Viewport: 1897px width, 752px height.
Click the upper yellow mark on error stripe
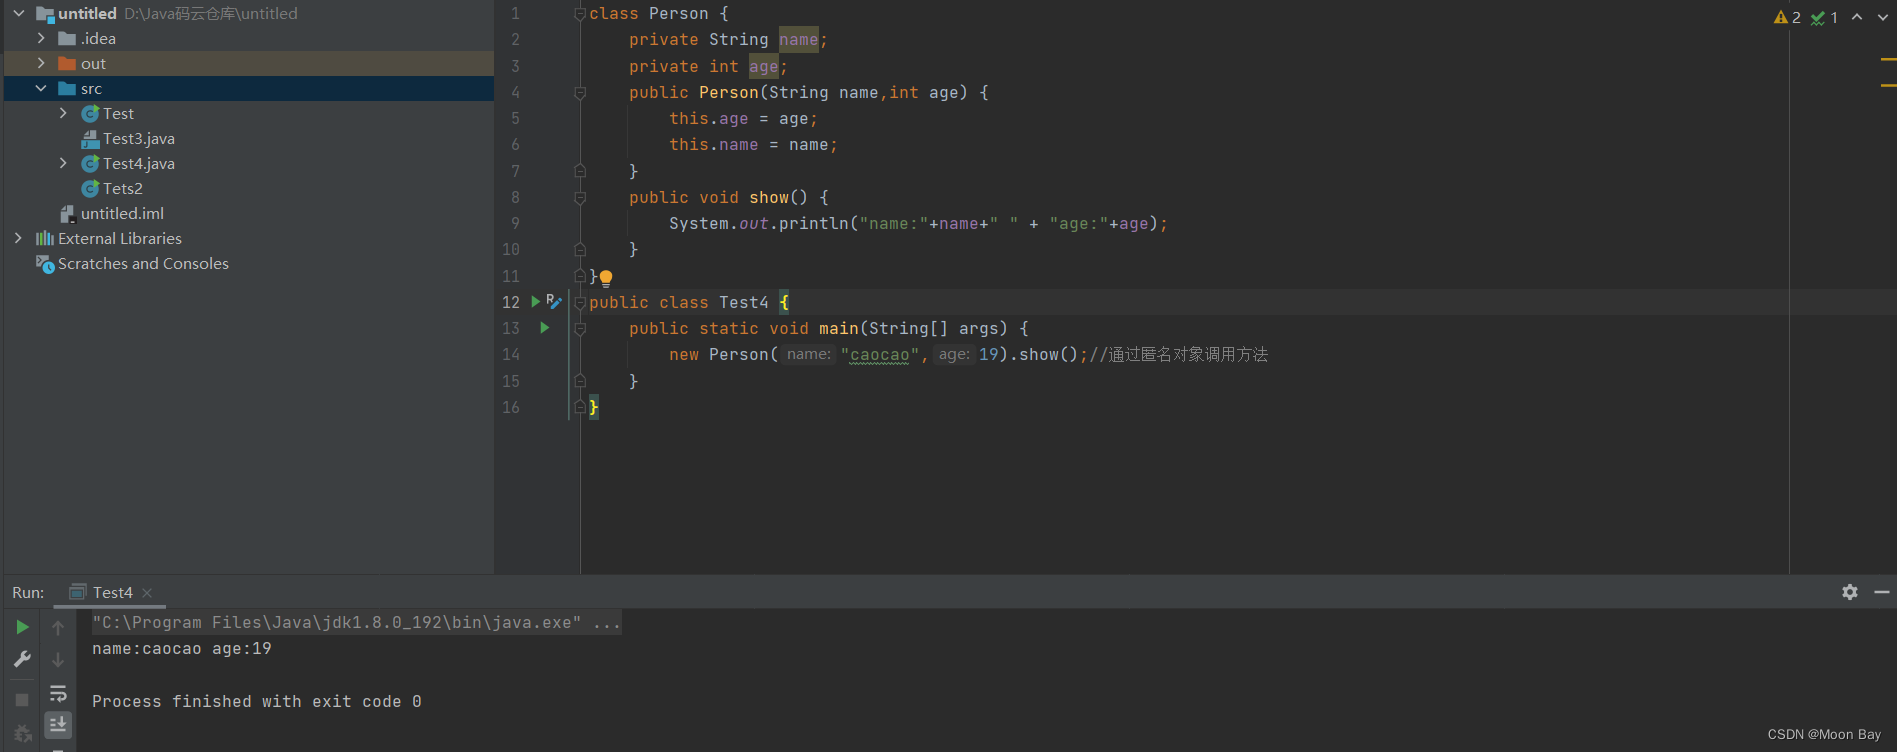pyautogui.click(x=1888, y=60)
